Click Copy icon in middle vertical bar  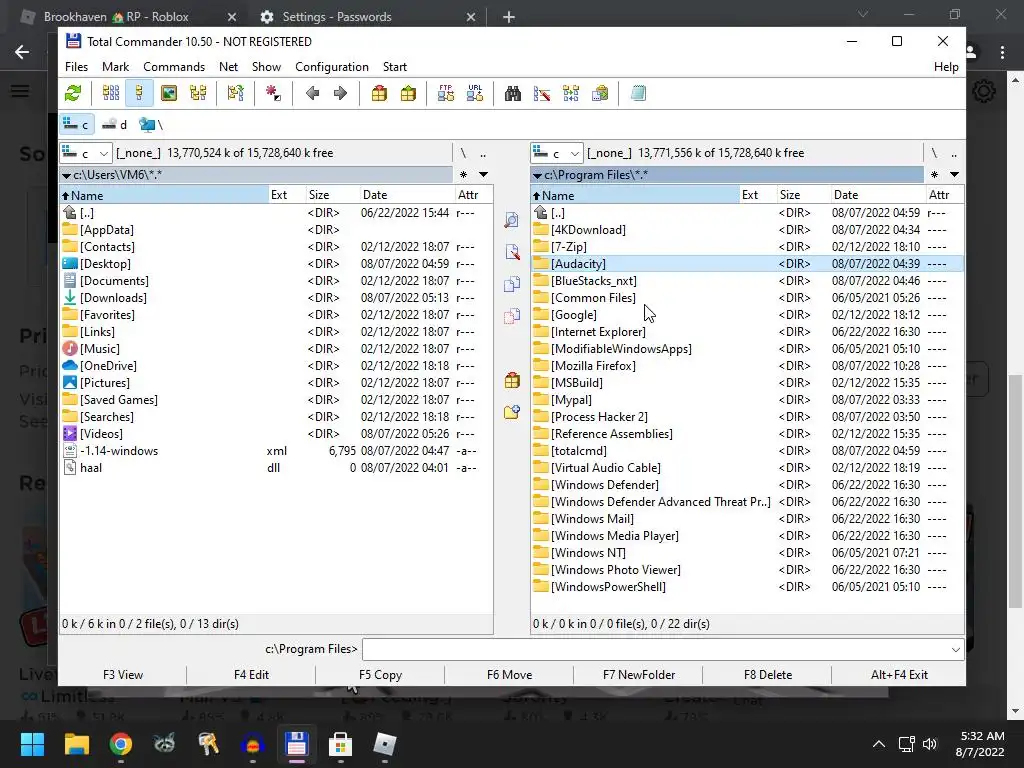(x=511, y=284)
